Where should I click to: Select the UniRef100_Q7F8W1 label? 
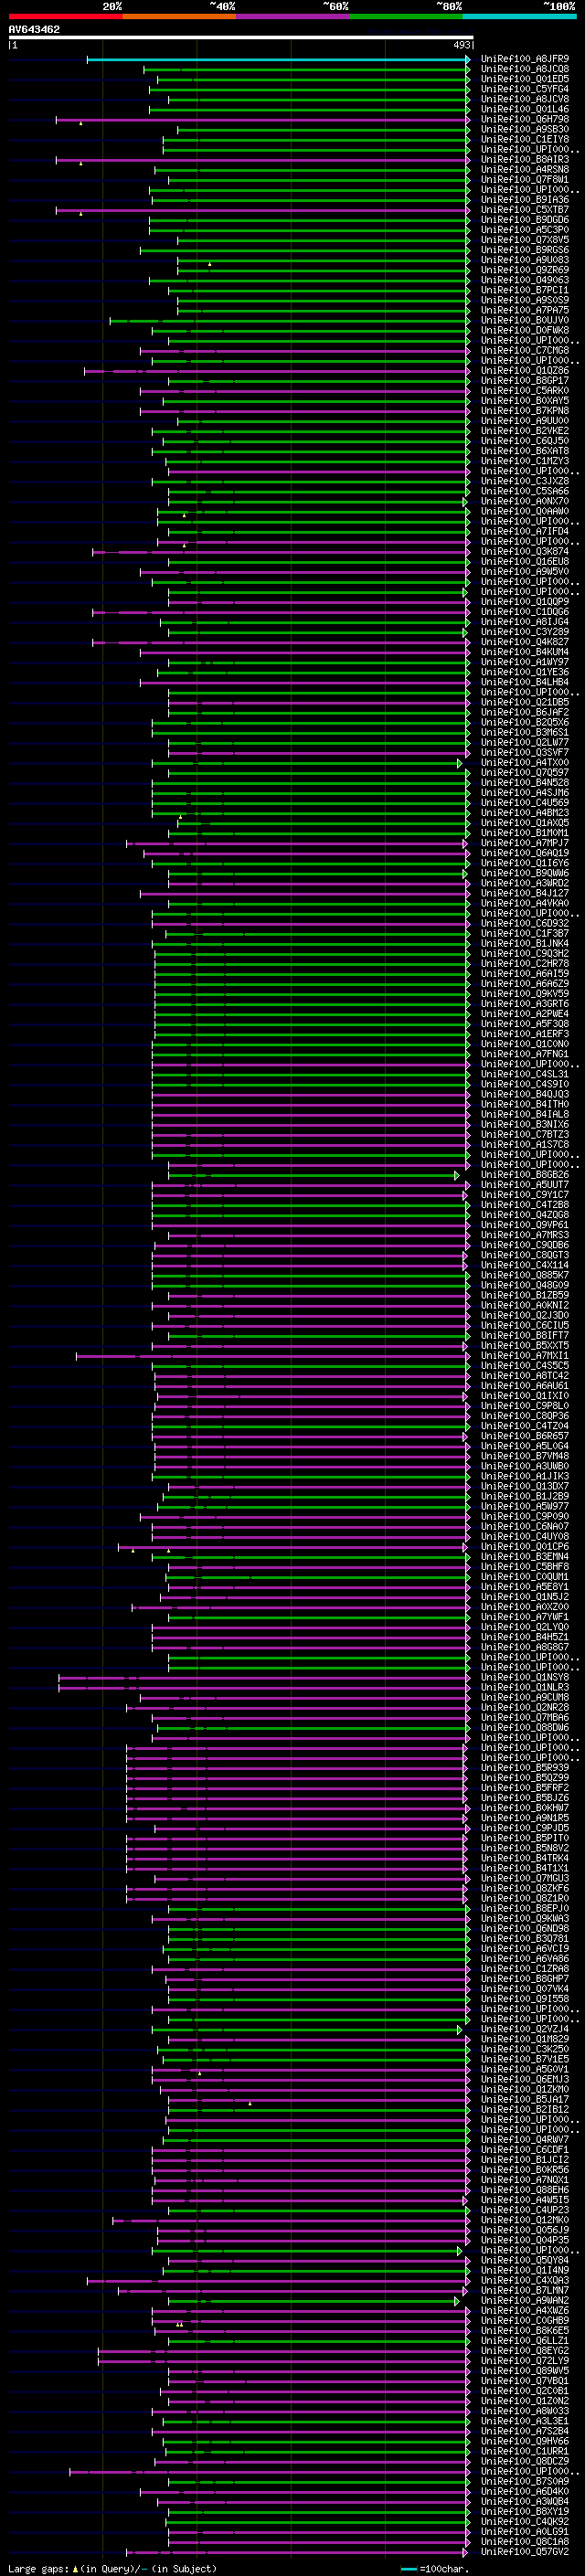pyautogui.click(x=525, y=180)
